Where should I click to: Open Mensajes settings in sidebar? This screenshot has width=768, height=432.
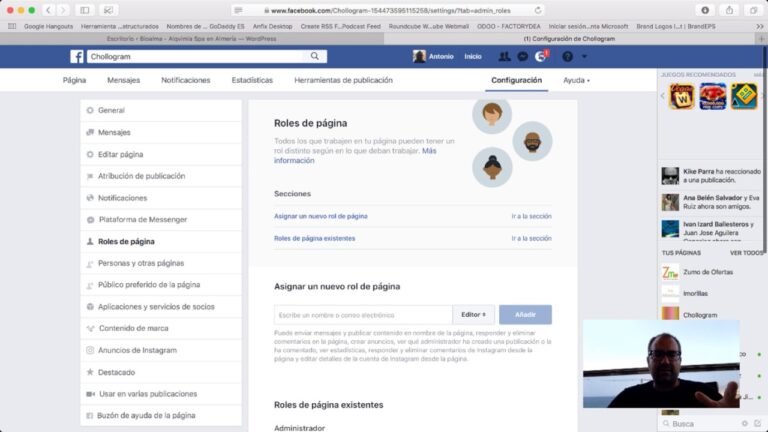(x=161, y=132)
